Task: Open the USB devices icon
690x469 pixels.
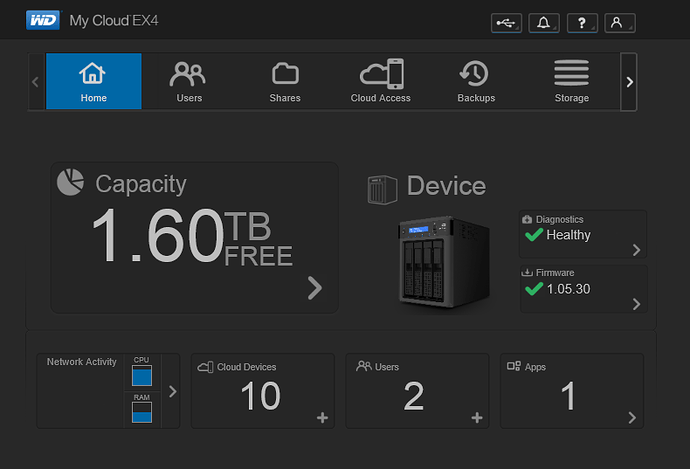Action: 506,23
